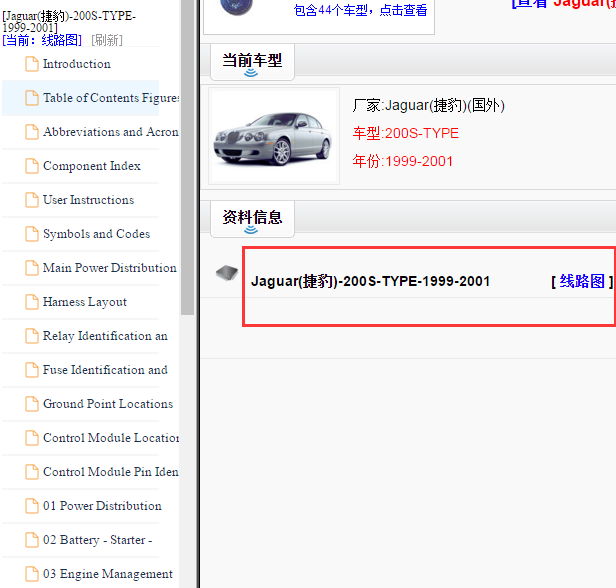Click the Jaguar S-TYPE car thumbnail
The image size is (616, 588).
pos(274,136)
